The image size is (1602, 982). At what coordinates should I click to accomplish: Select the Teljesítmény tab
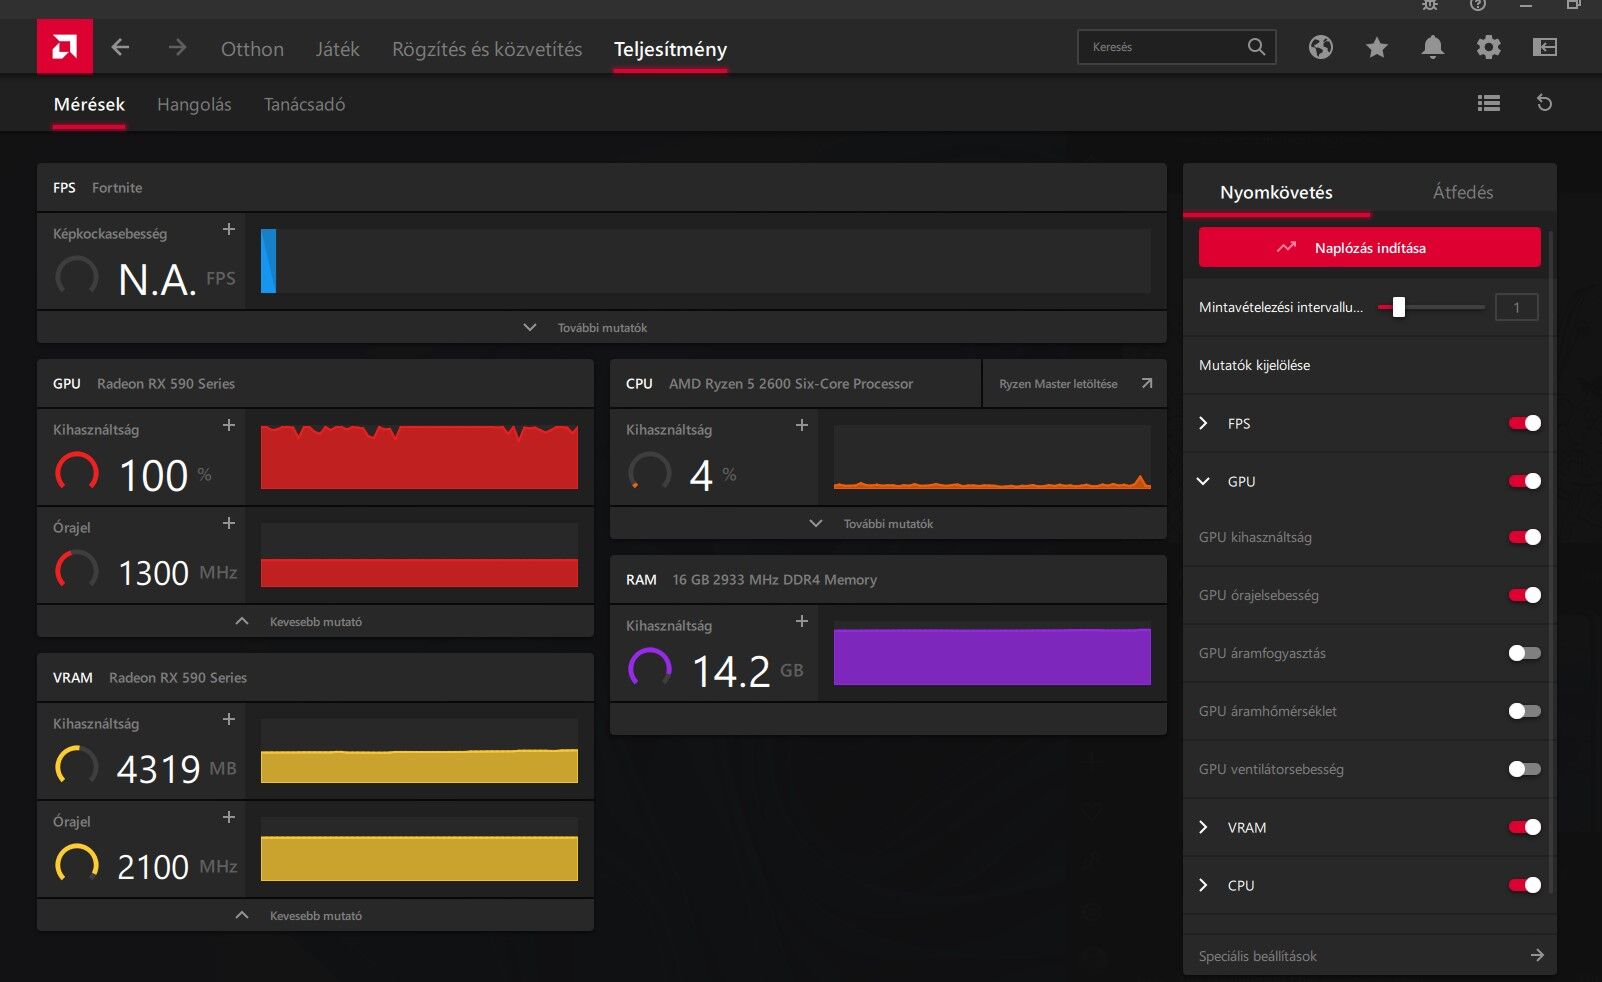click(670, 49)
